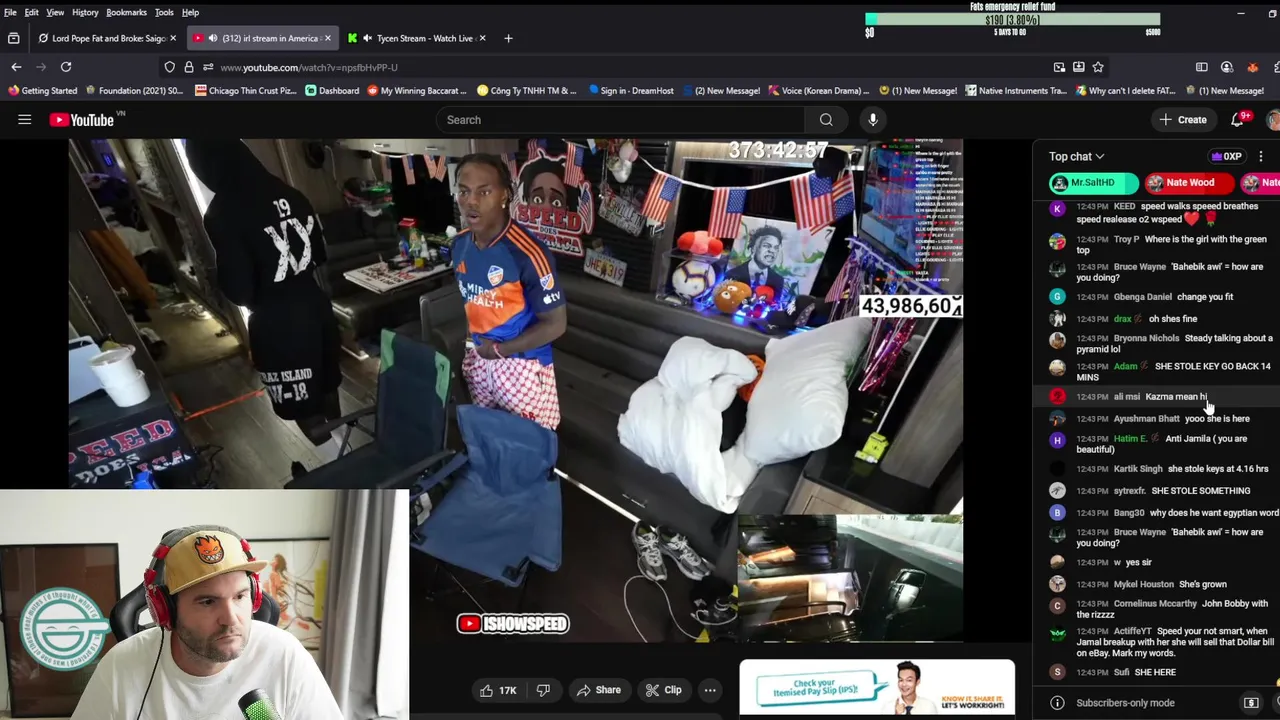
Task: Click the Fats emergency relief fund progress bar
Action: [x=1012, y=19]
